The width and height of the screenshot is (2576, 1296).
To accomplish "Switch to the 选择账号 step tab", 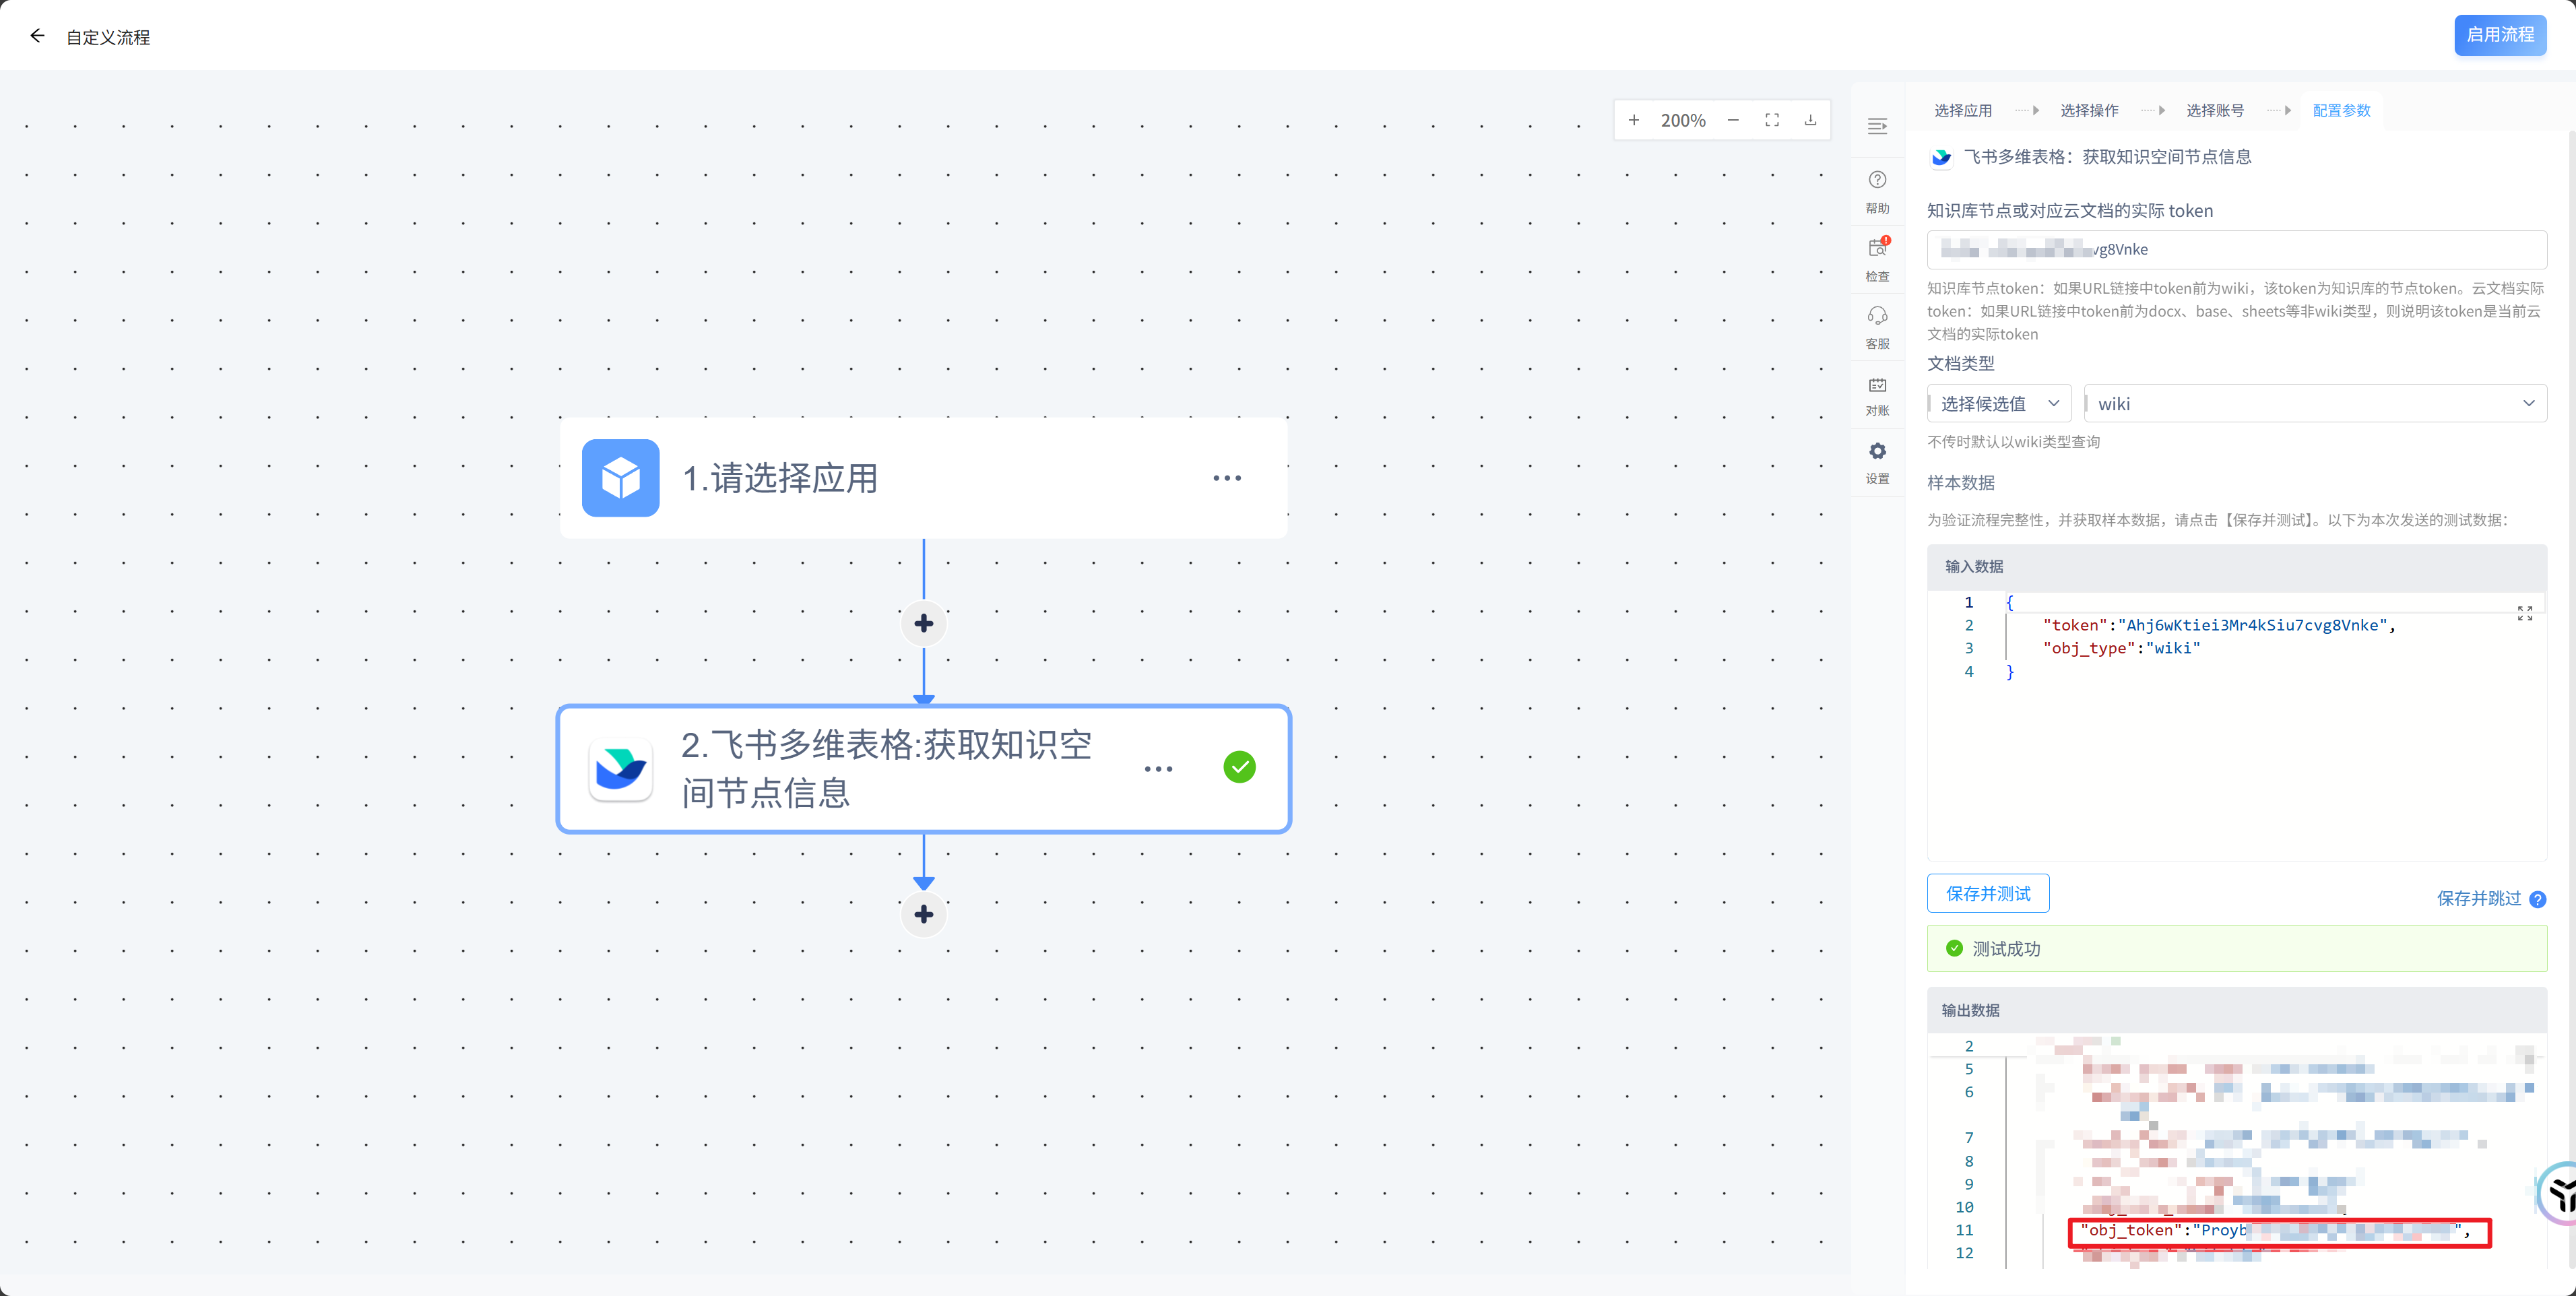I will click(x=2215, y=110).
